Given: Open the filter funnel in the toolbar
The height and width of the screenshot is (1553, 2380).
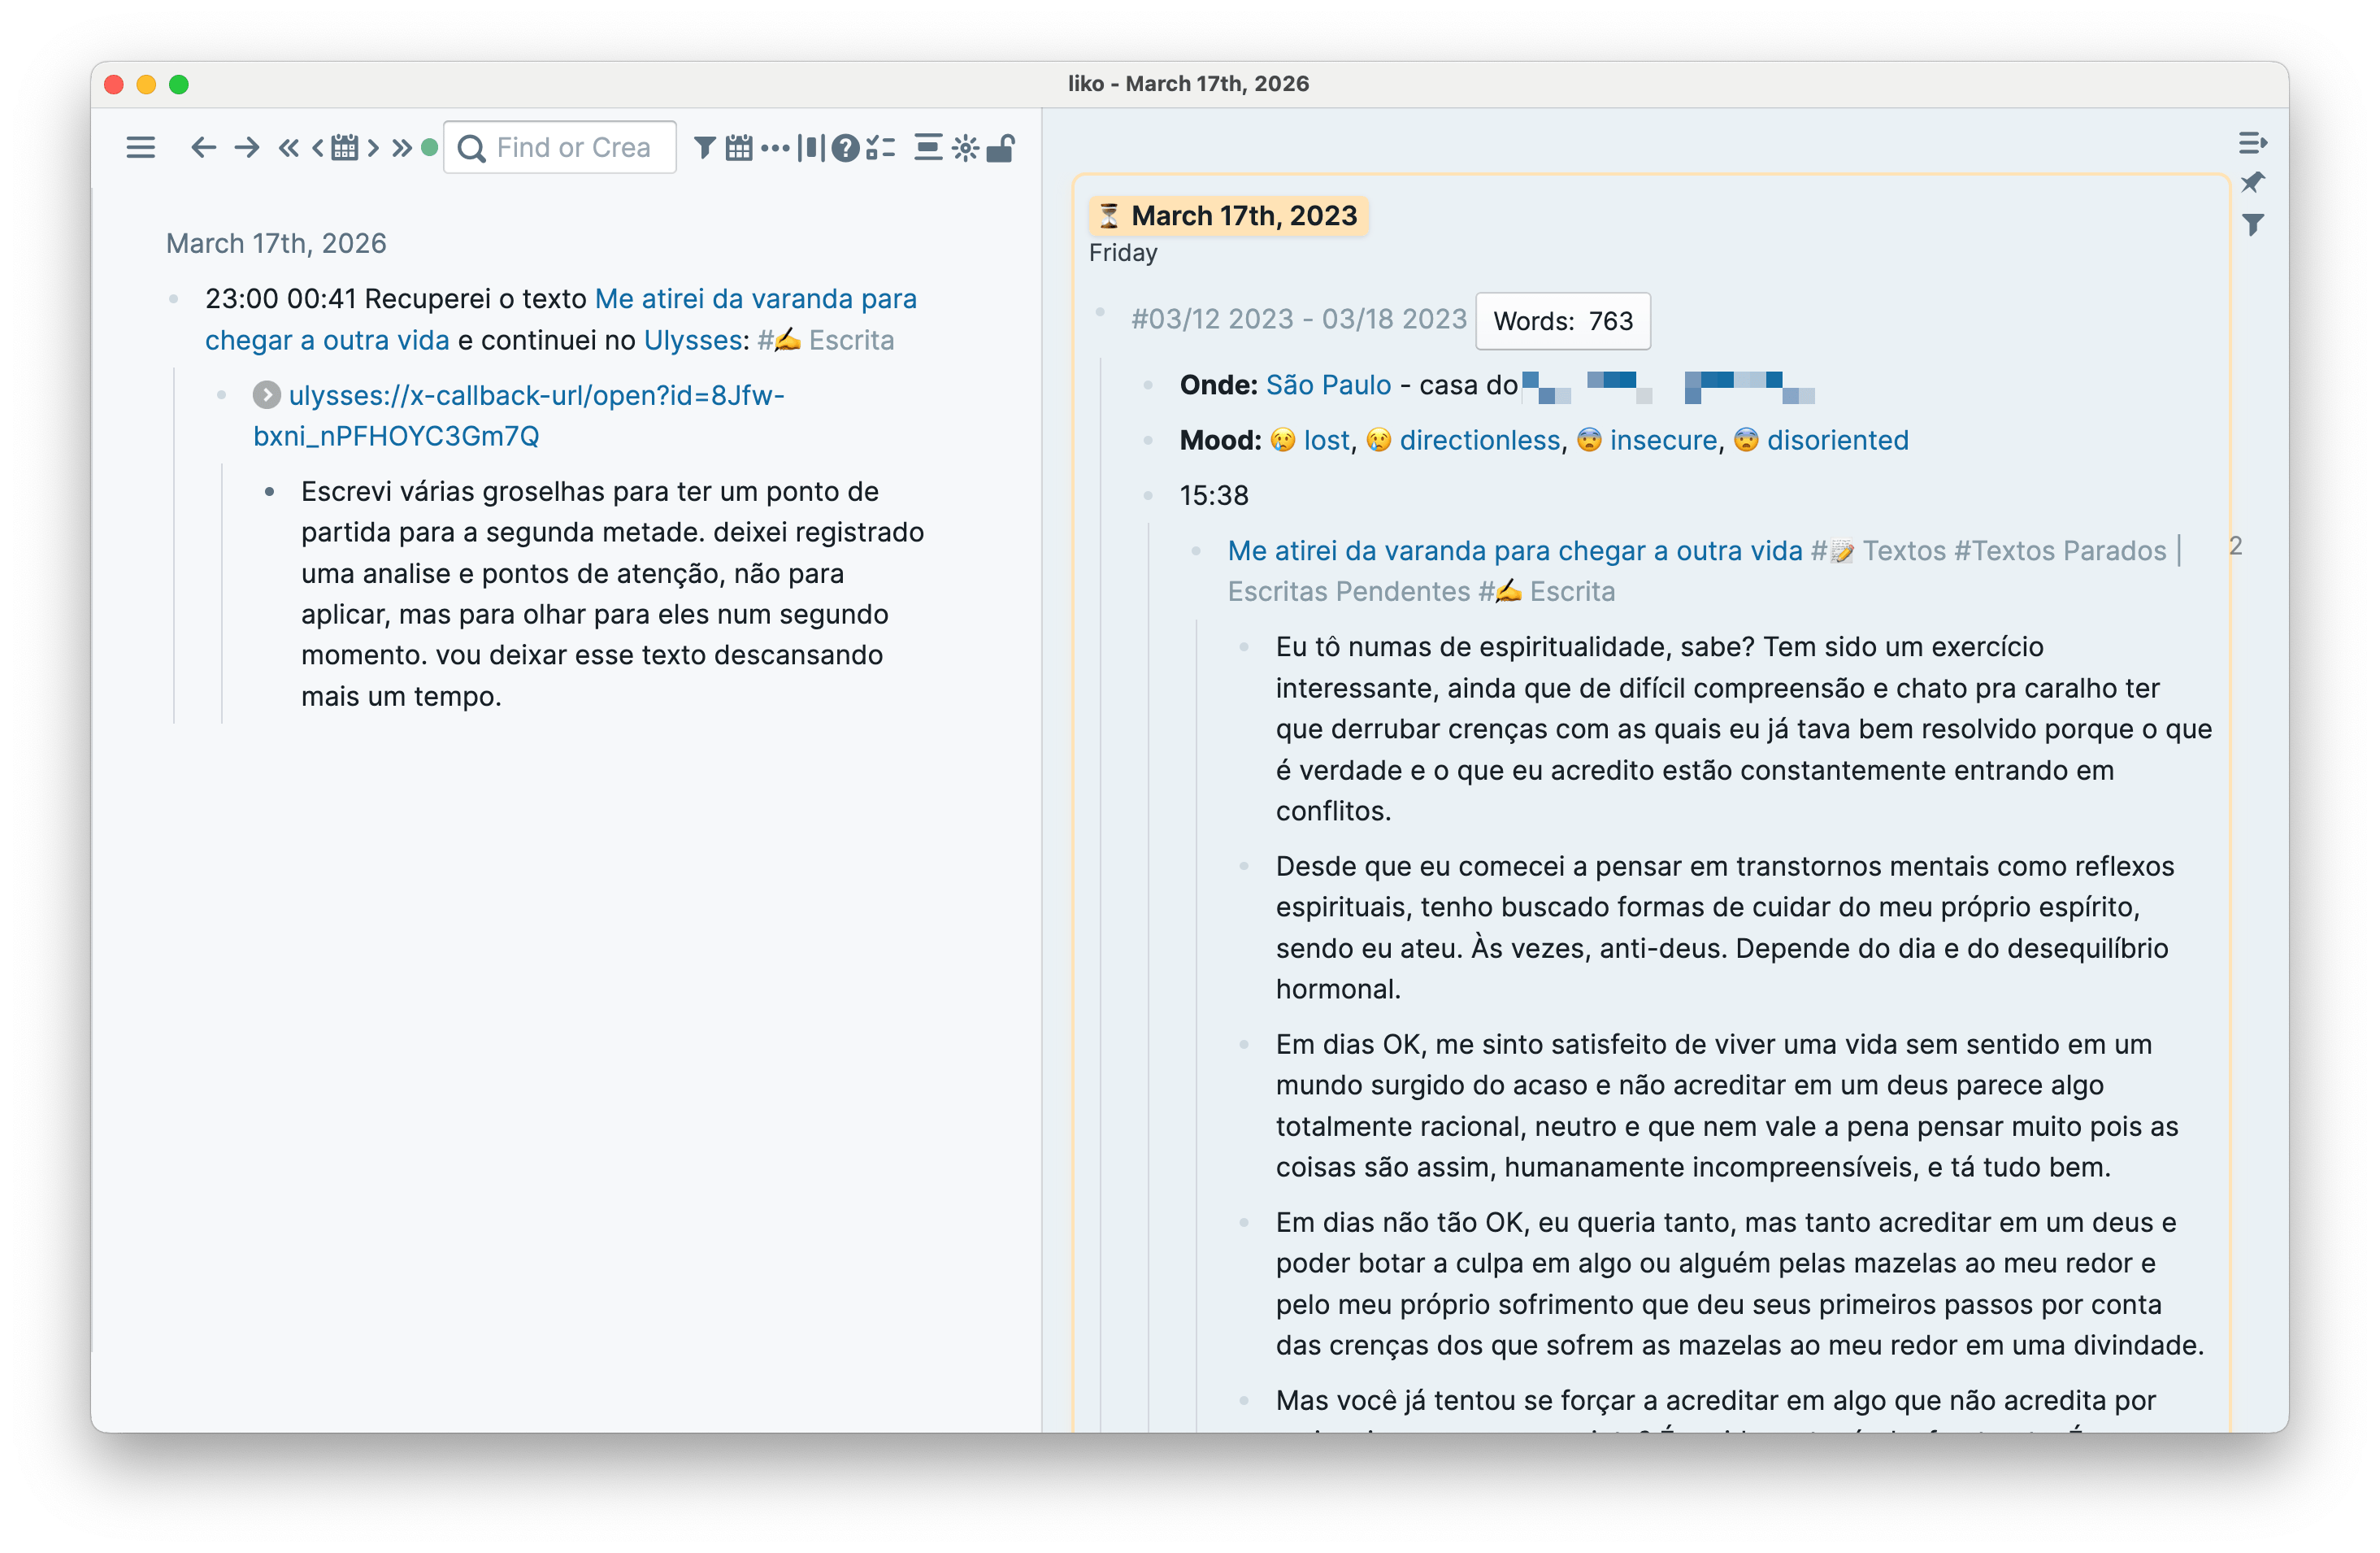Looking at the screenshot, I should coord(705,148).
